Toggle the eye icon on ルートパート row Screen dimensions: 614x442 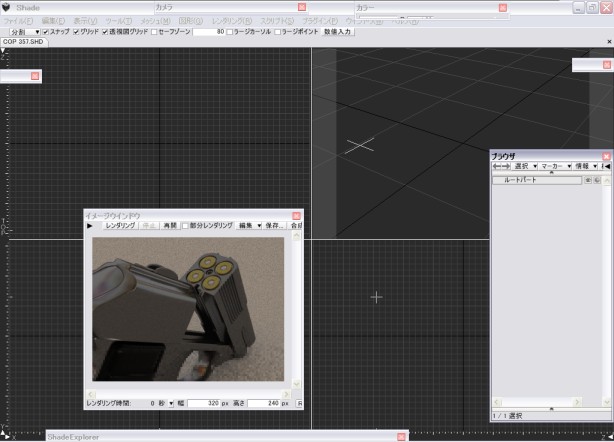[586, 180]
